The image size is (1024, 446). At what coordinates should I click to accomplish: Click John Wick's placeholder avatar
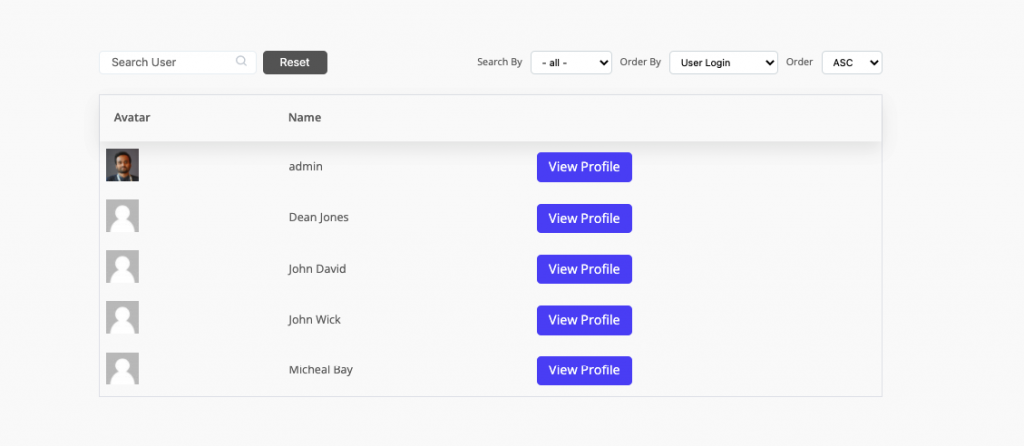(122, 318)
